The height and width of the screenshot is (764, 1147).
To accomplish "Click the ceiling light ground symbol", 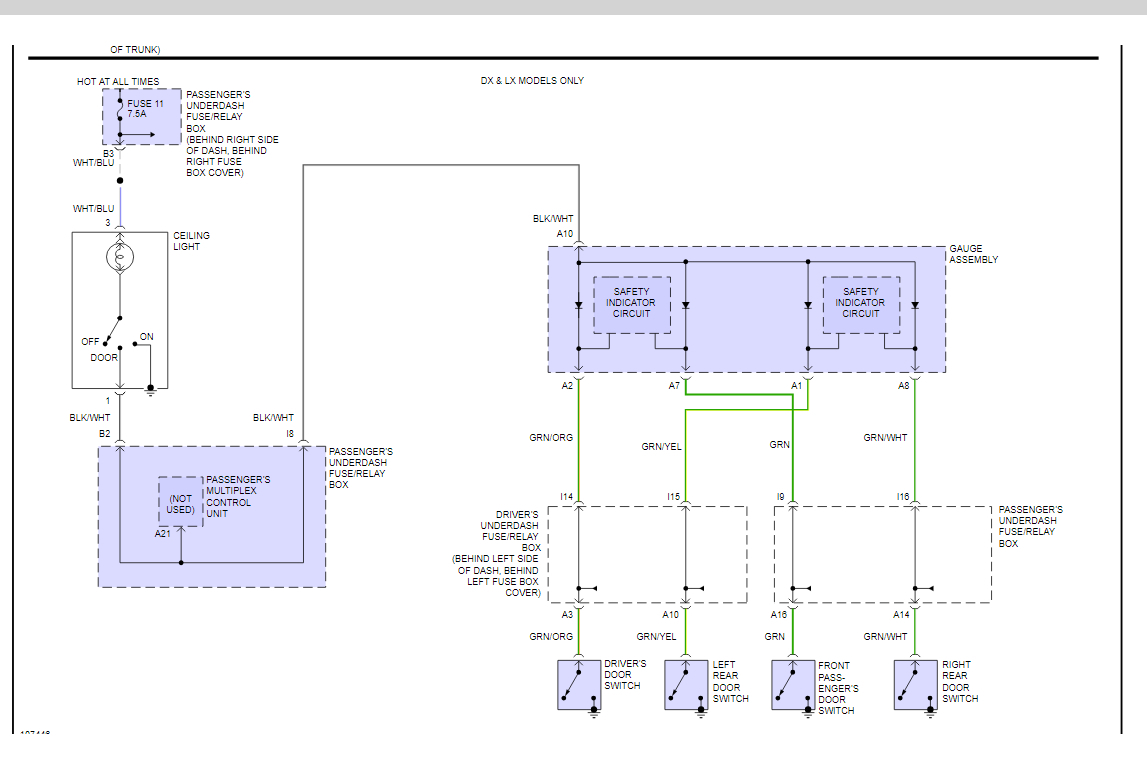I will (150, 389).
